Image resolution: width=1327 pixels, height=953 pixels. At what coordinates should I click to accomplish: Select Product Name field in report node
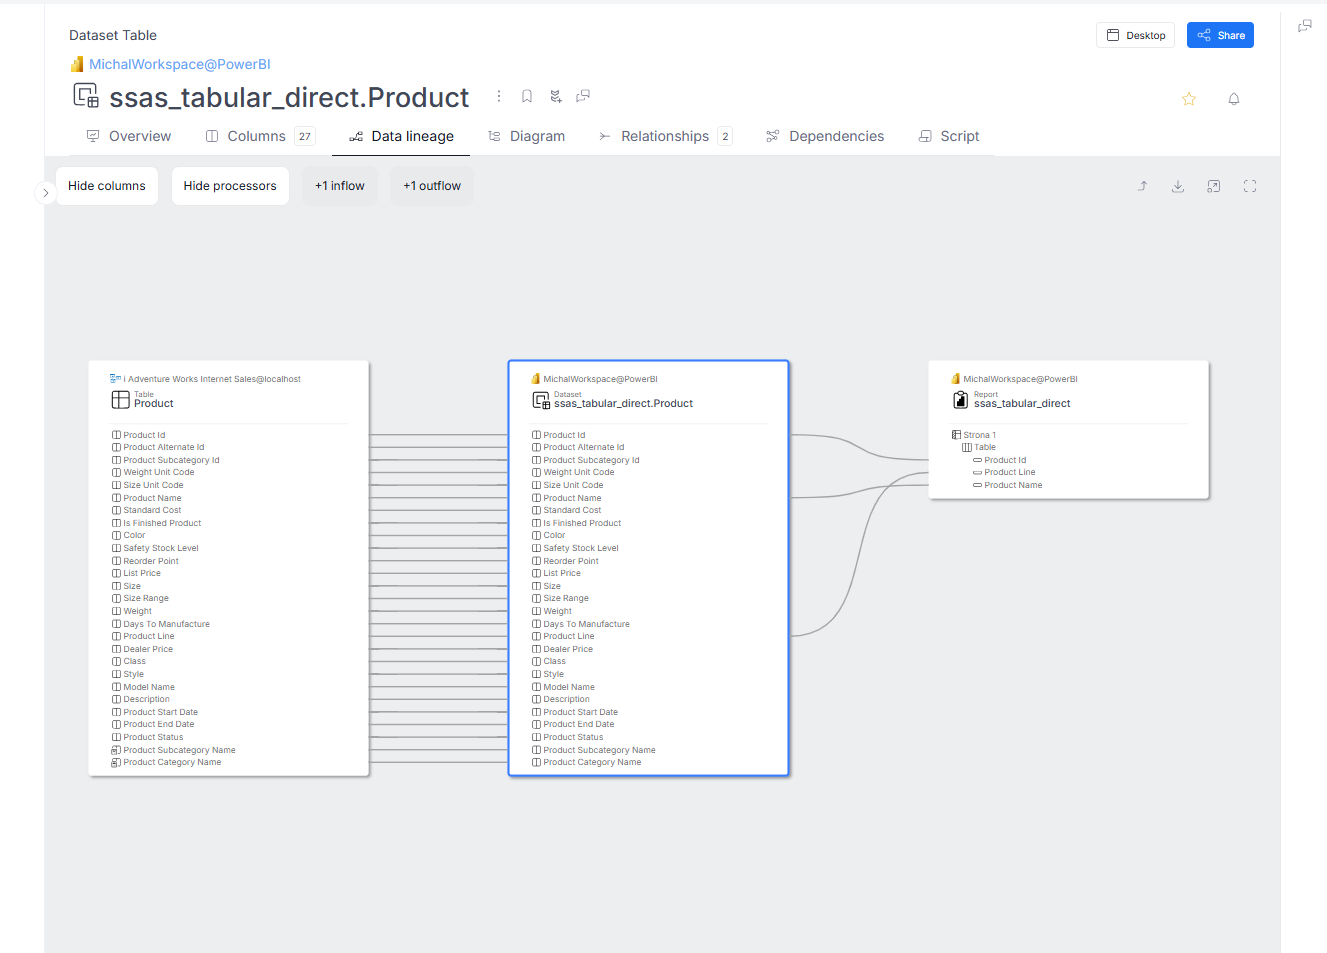coord(1013,485)
